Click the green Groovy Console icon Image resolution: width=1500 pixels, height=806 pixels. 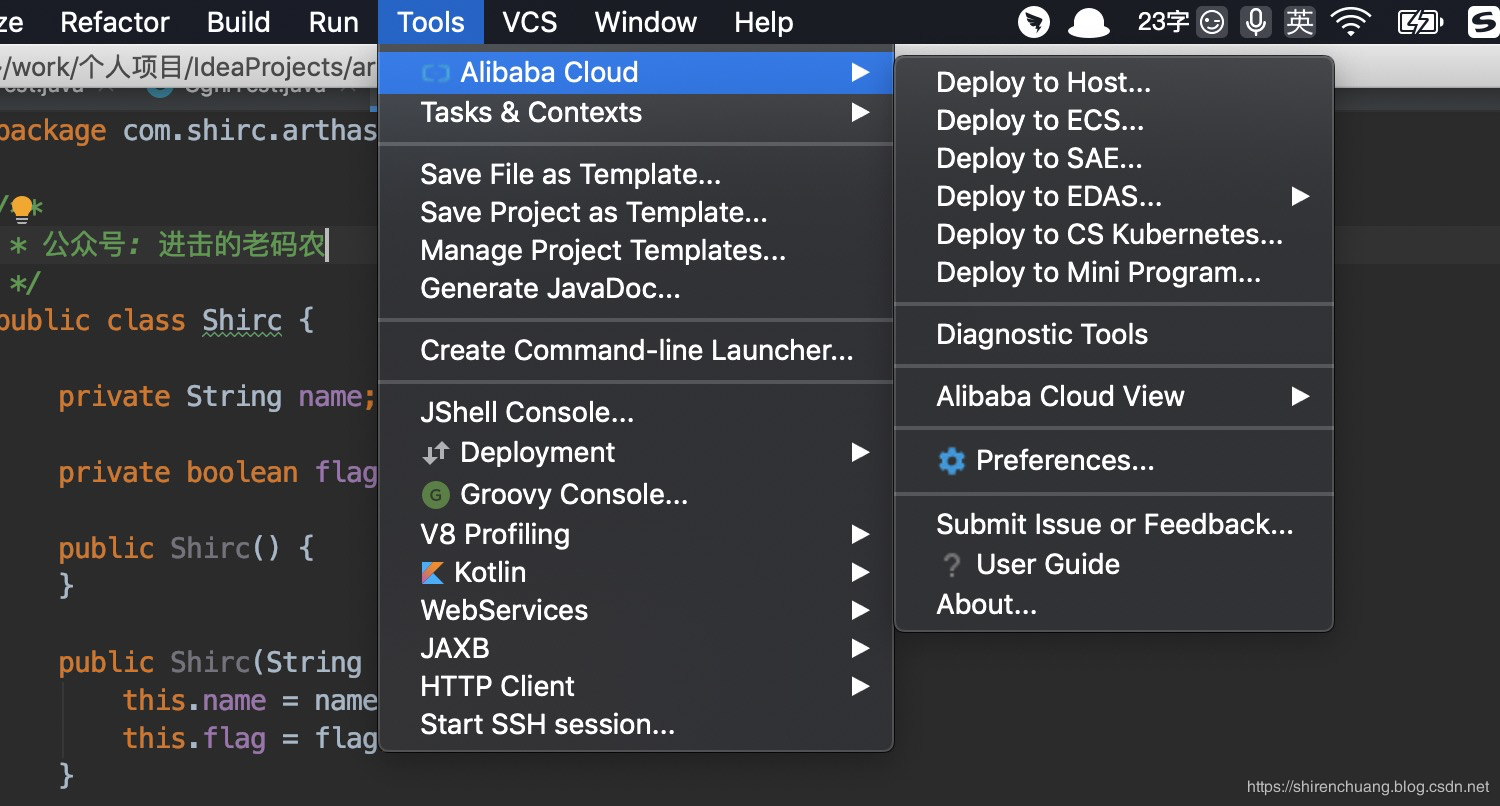pyautogui.click(x=435, y=495)
